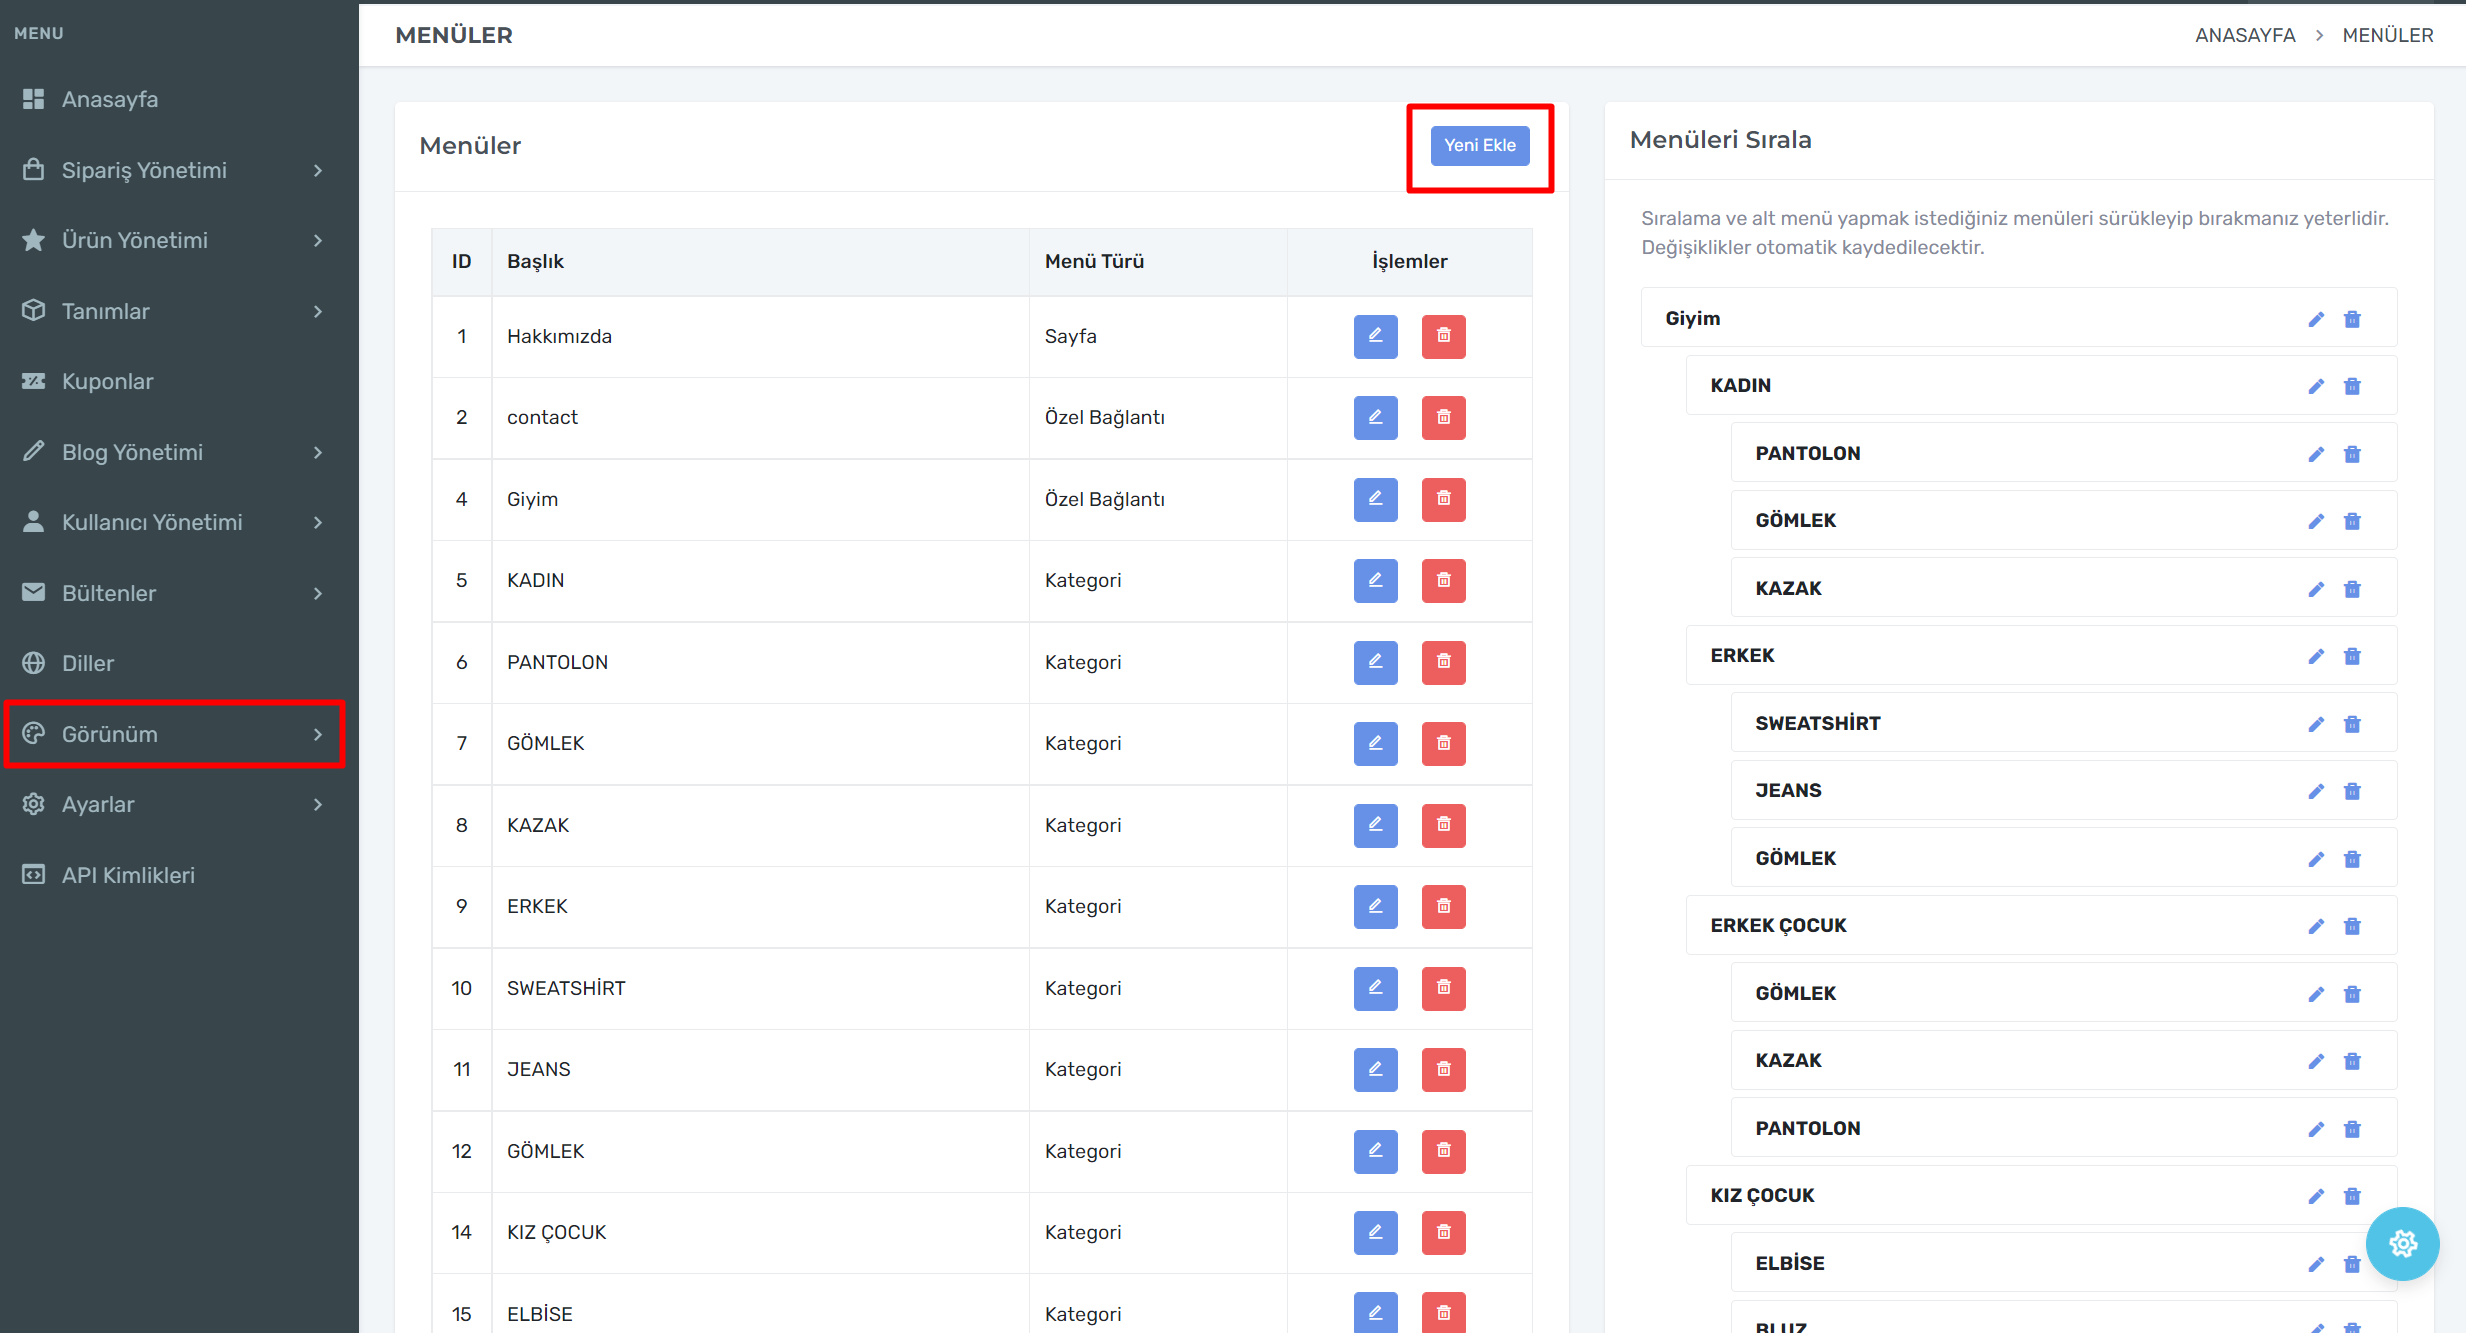Click trash icon for SWEATSHİRT row
This screenshot has height=1333, width=2466.
click(1443, 988)
